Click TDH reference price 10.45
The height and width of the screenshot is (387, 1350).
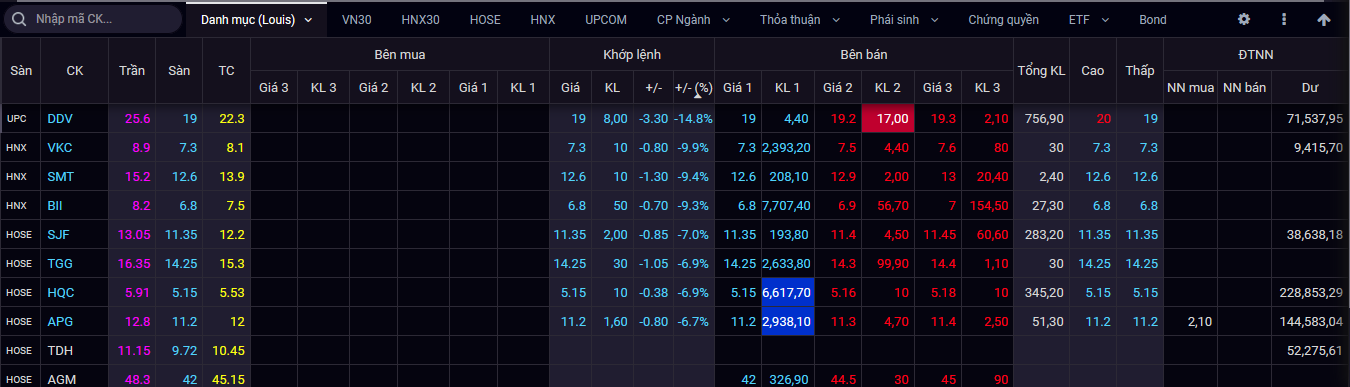pyautogui.click(x=228, y=350)
